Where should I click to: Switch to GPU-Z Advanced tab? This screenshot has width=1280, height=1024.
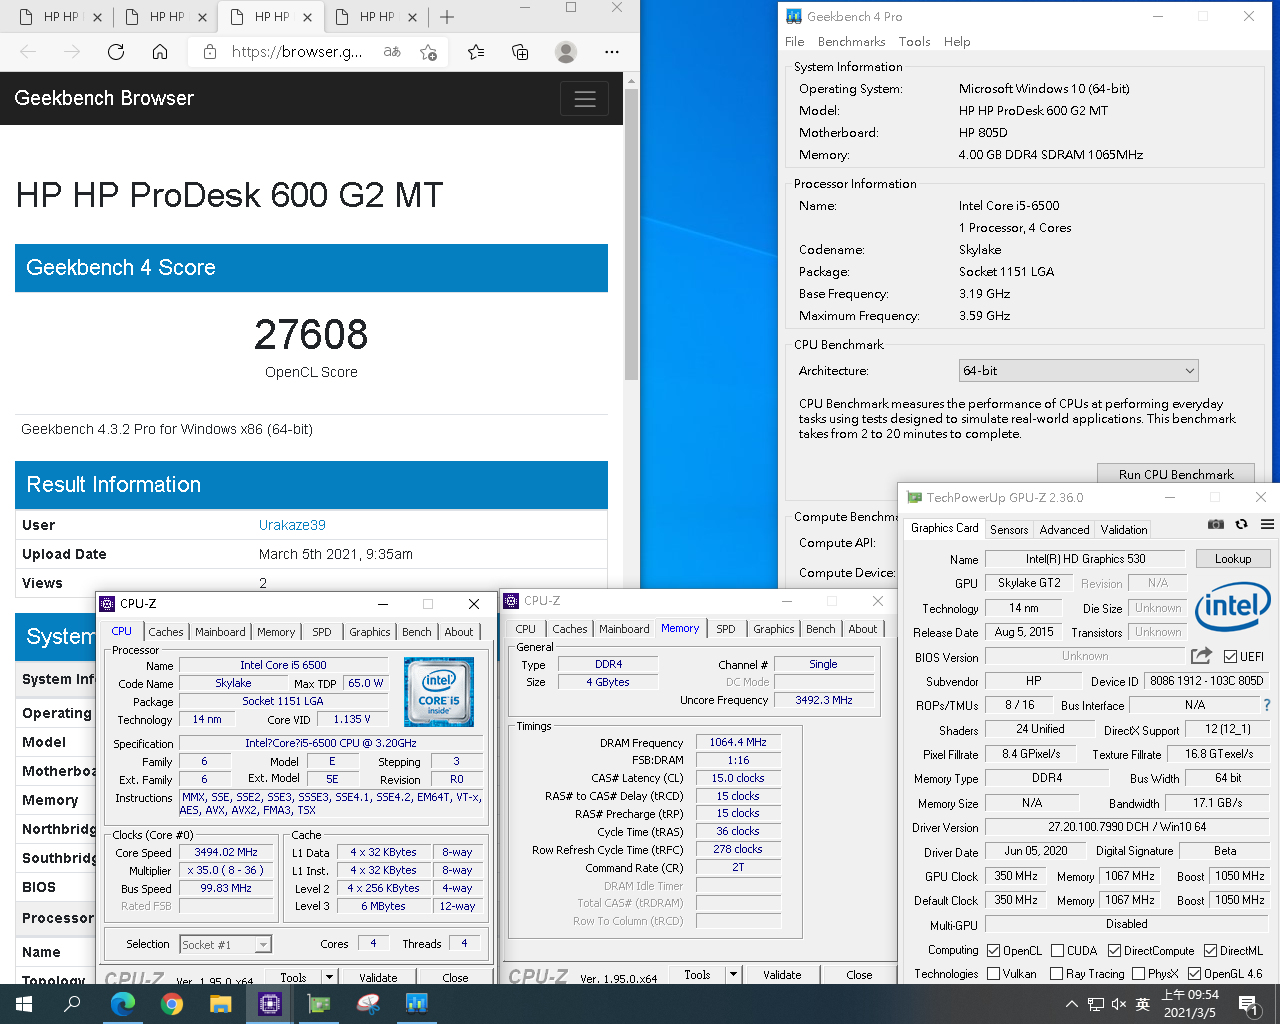pos(1064,530)
